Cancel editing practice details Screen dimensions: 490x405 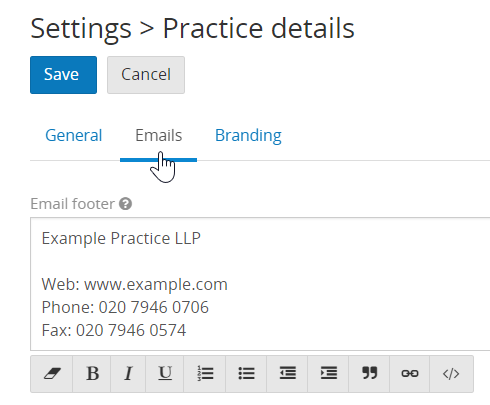click(x=146, y=75)
